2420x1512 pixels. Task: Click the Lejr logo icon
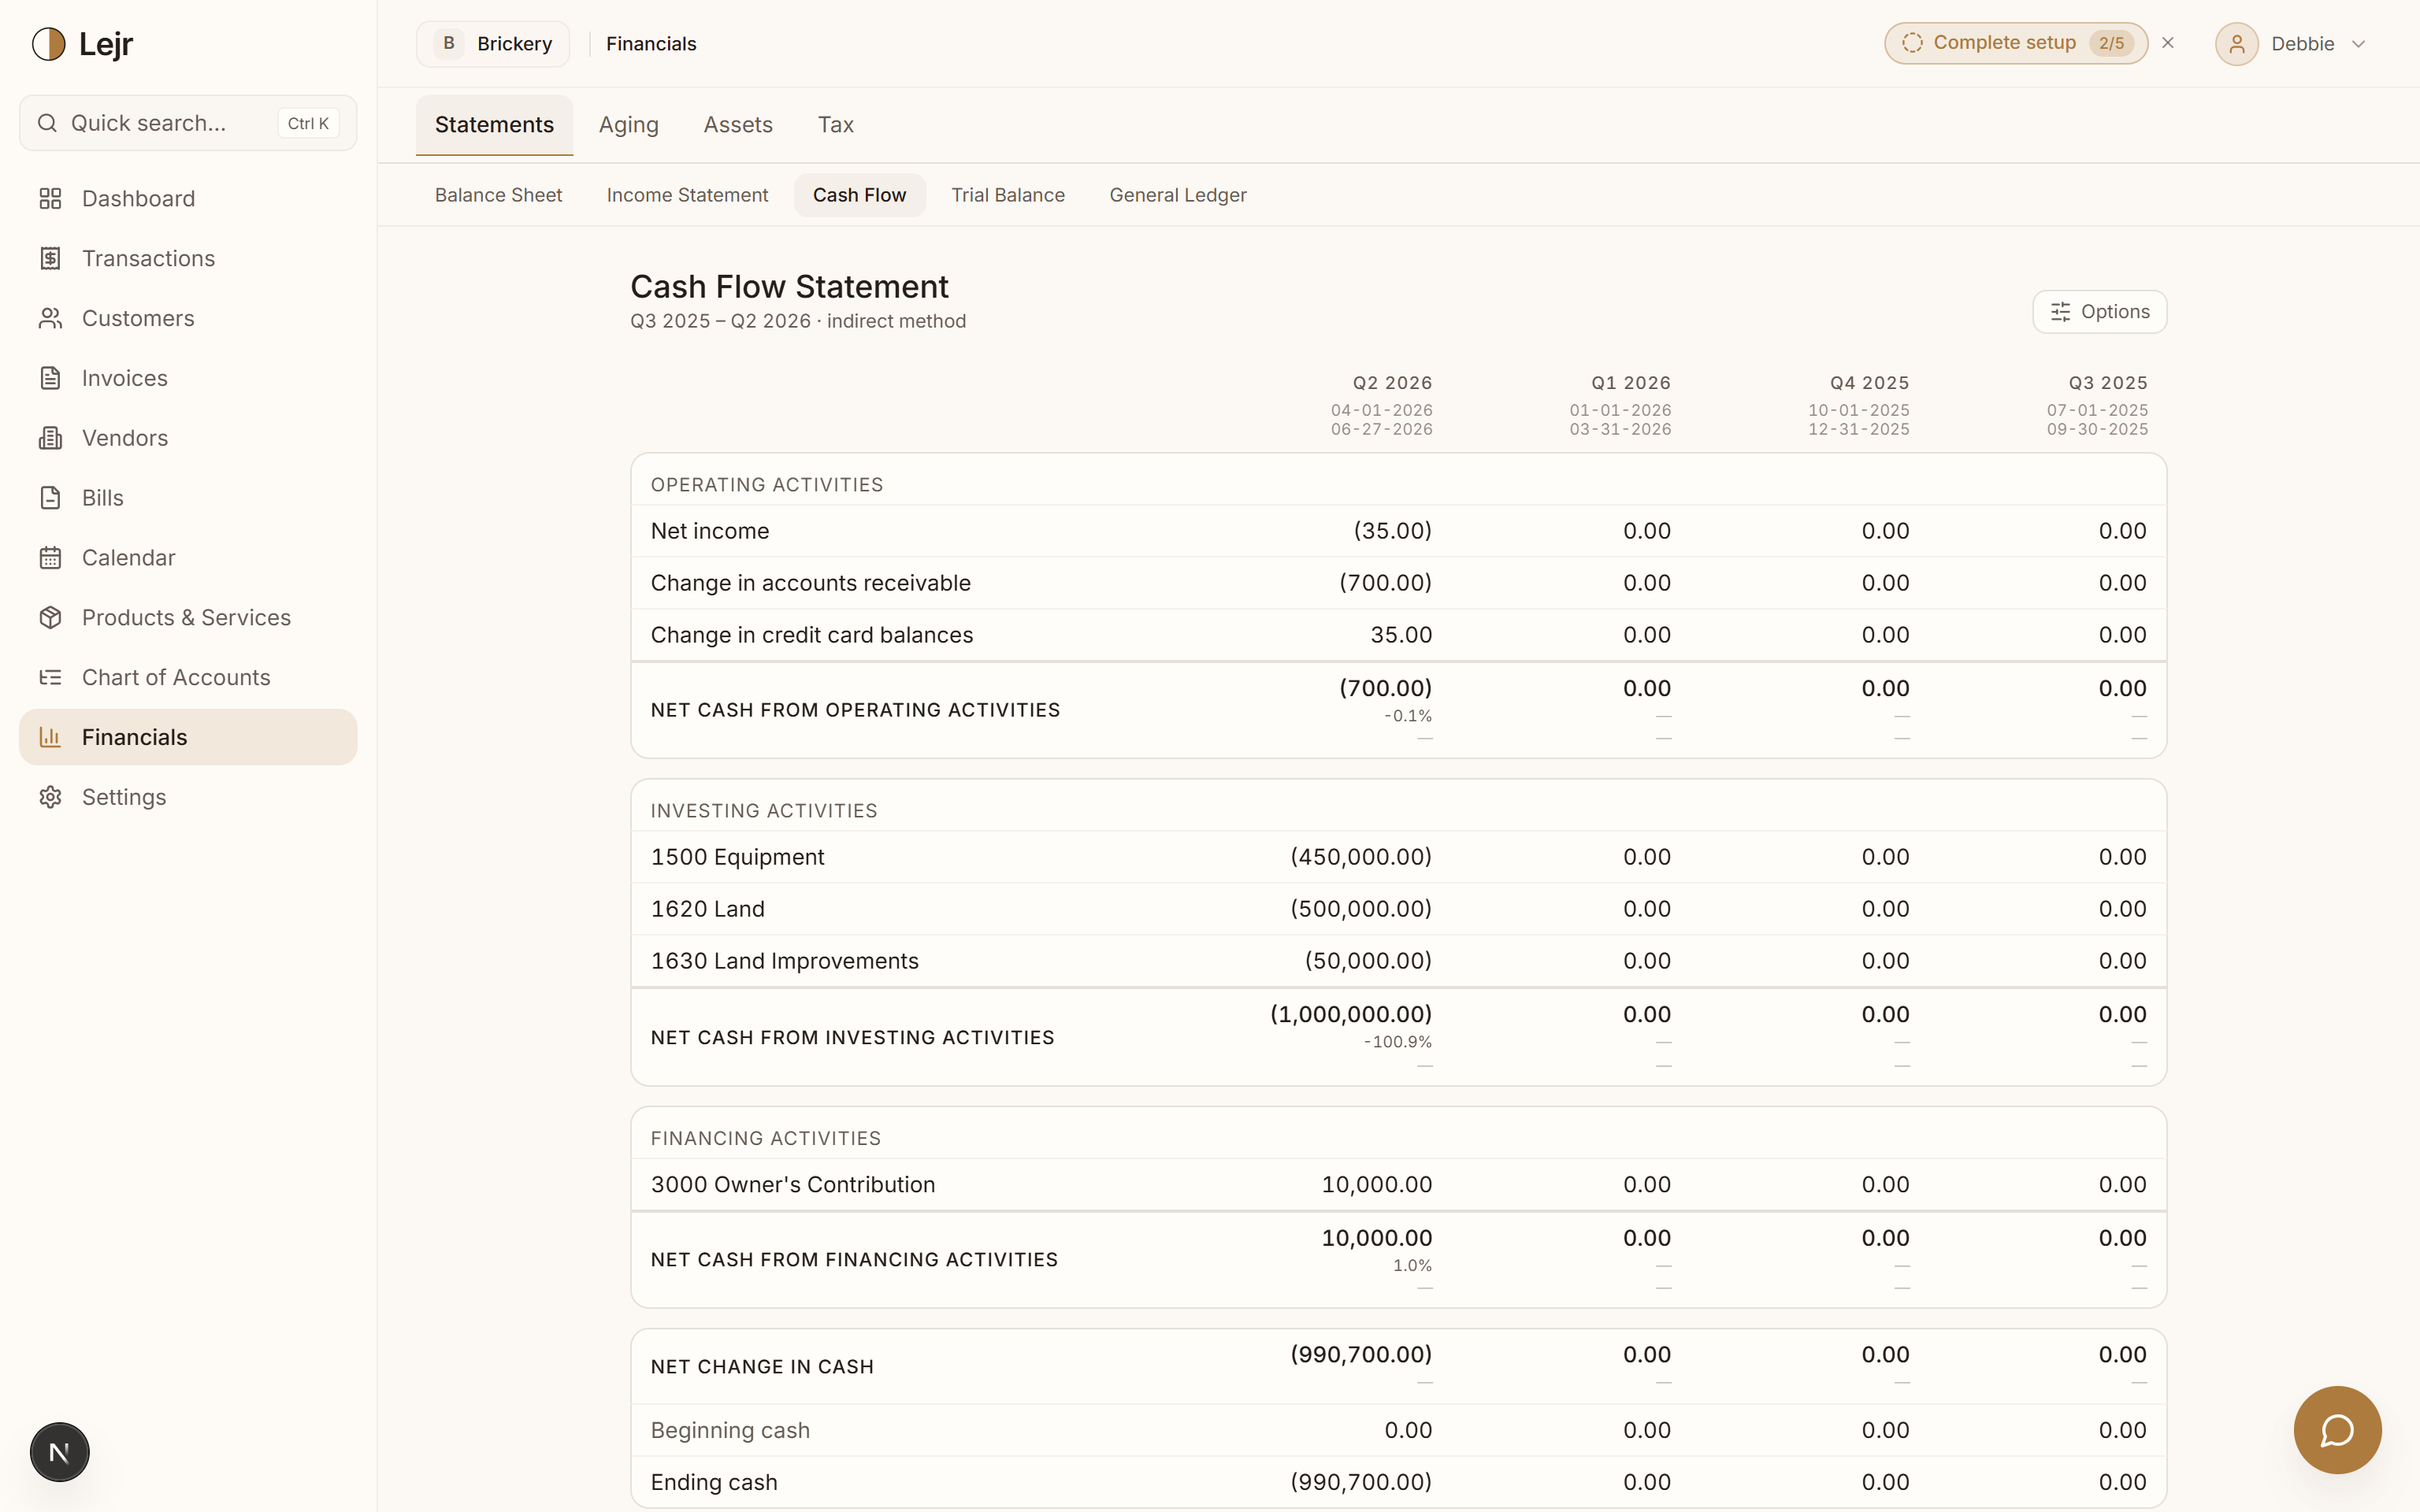coord(48,44)
